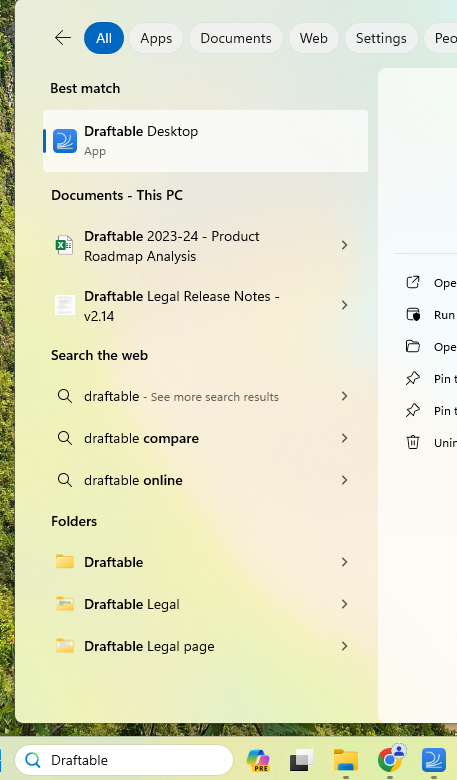457x780 pixels.
Task: Click the Run as administrator shield icon
Action: coord(413,314)
